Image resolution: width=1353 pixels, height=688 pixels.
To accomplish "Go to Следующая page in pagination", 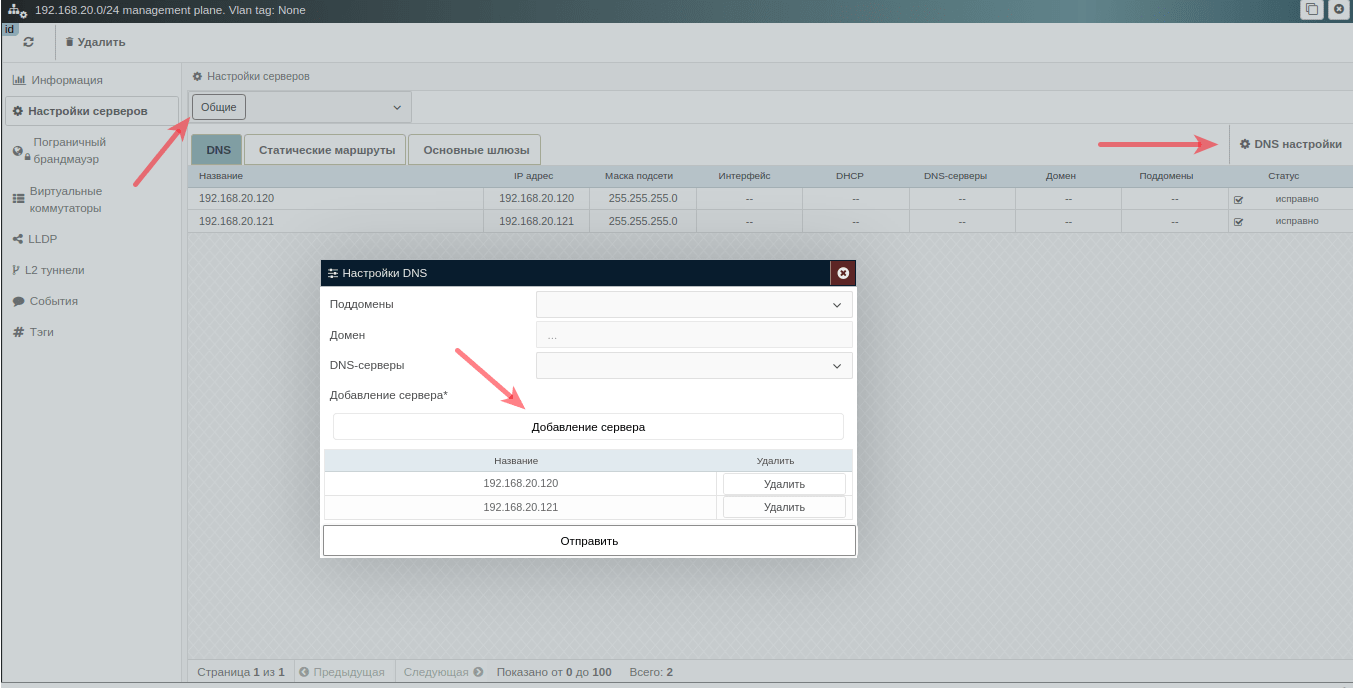I will pos(443,672).
